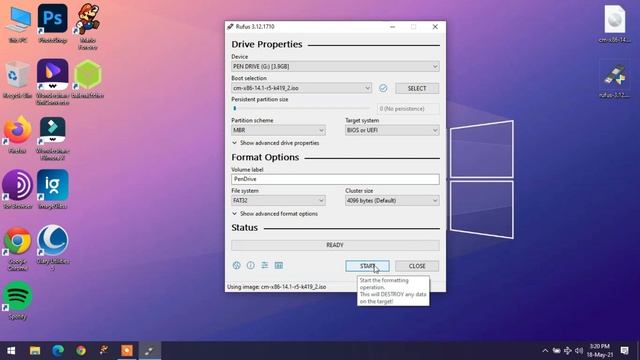
Task: Click SELECT to choose an ISO image
Action: pyautogui.click(x=417, y=88)
